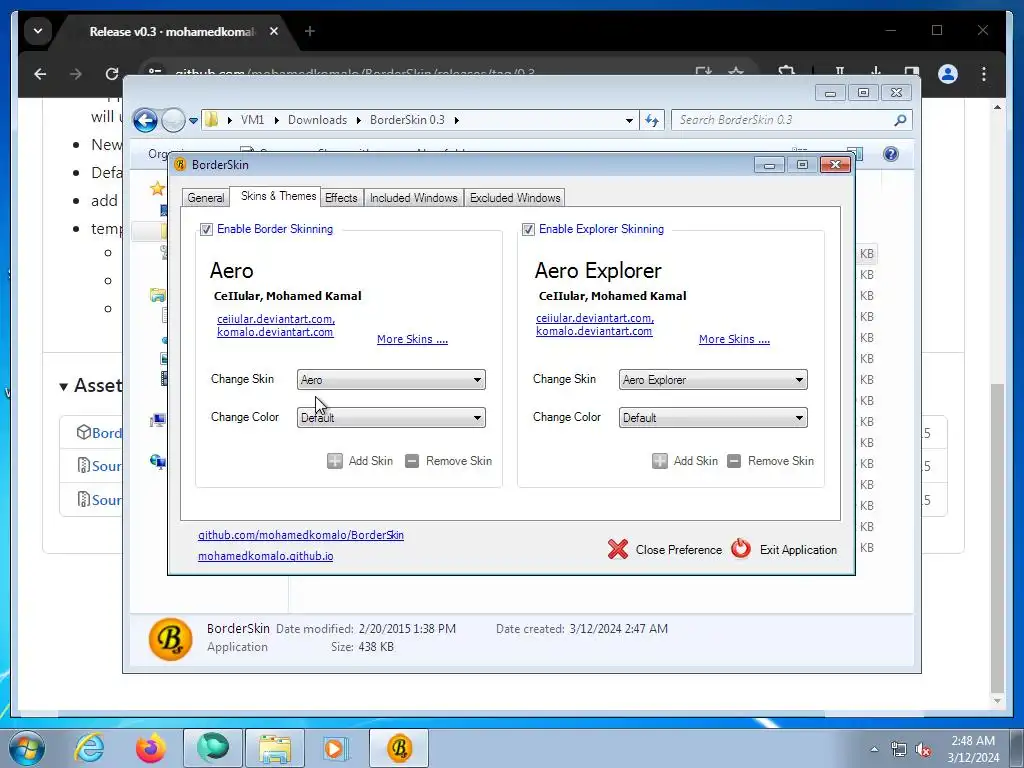Viewport: 1024px width, 768px height.
Task: Open File Explorer from taskbar
Action: (275, 748)
